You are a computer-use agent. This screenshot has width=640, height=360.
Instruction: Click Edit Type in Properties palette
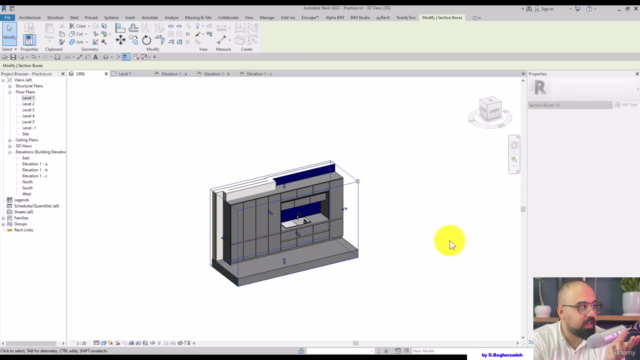point(627,105)
